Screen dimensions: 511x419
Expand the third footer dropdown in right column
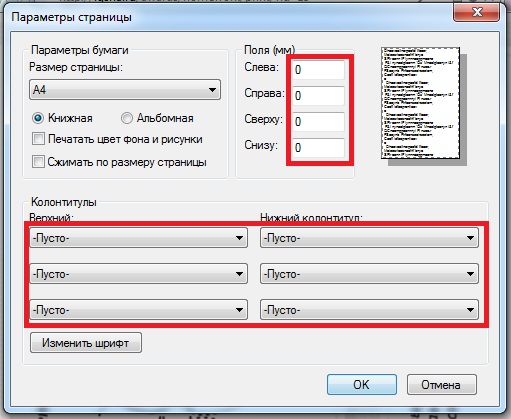[369, 310]
